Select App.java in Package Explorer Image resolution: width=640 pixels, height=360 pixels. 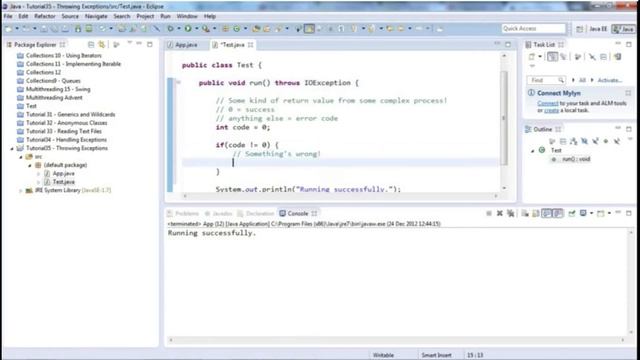[63, 173]
